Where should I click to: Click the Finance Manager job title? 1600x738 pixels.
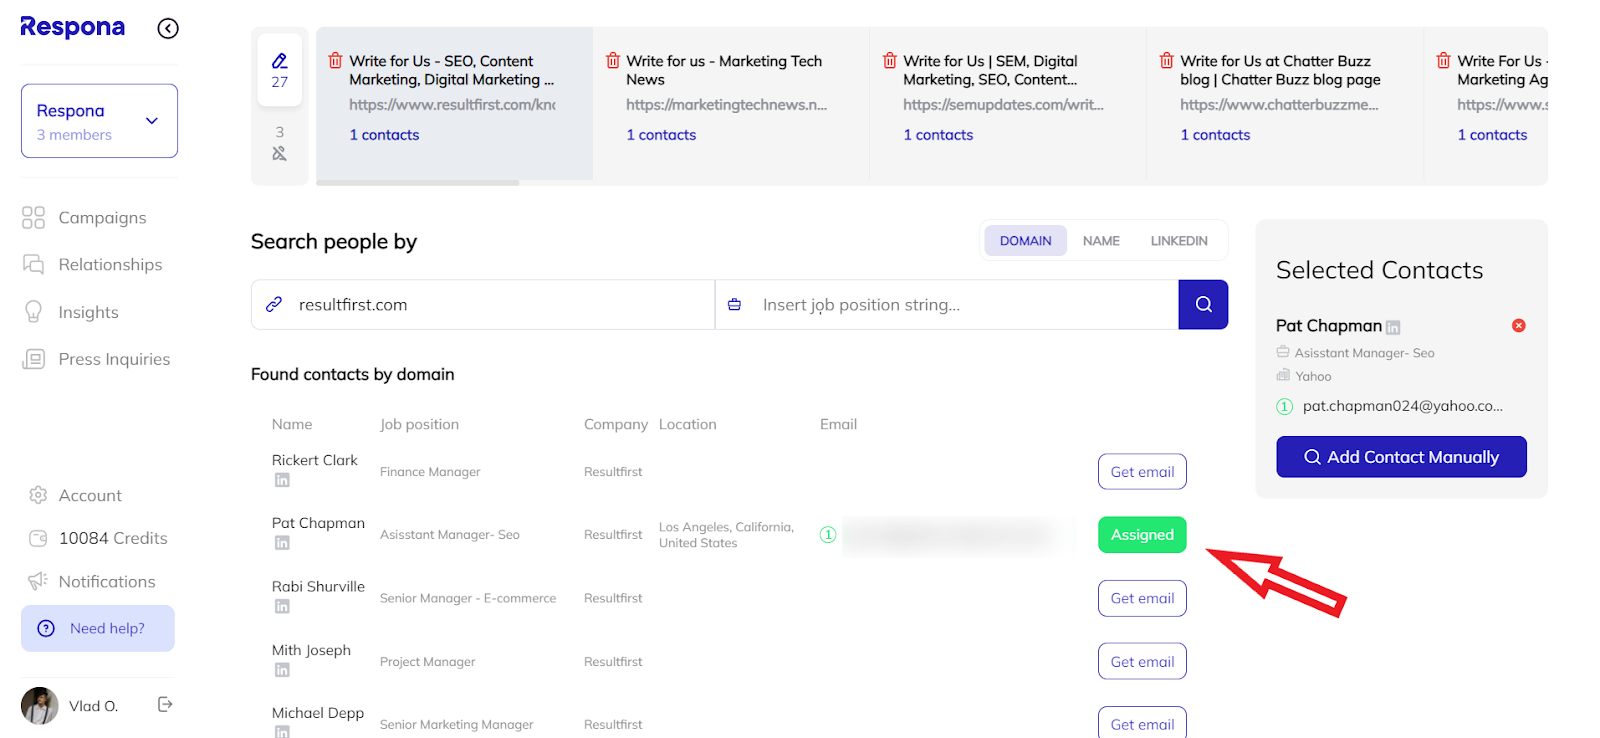[430, 472]
